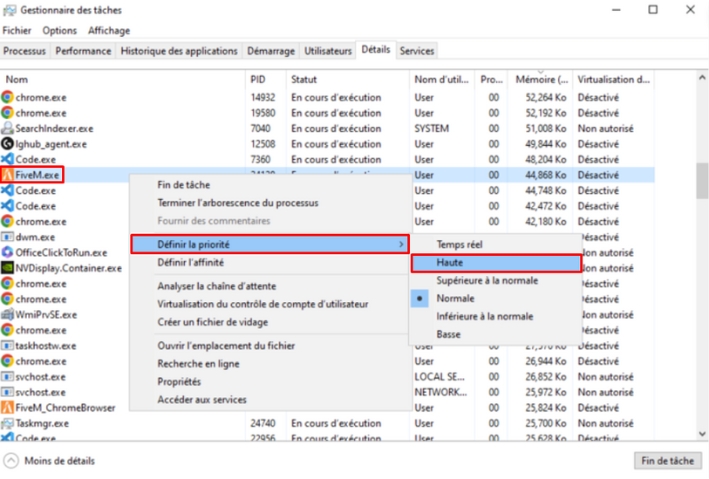Click the NVDisplay.Container.exe icon
Screen dimensions: 709x479
(x=8, y=268)
